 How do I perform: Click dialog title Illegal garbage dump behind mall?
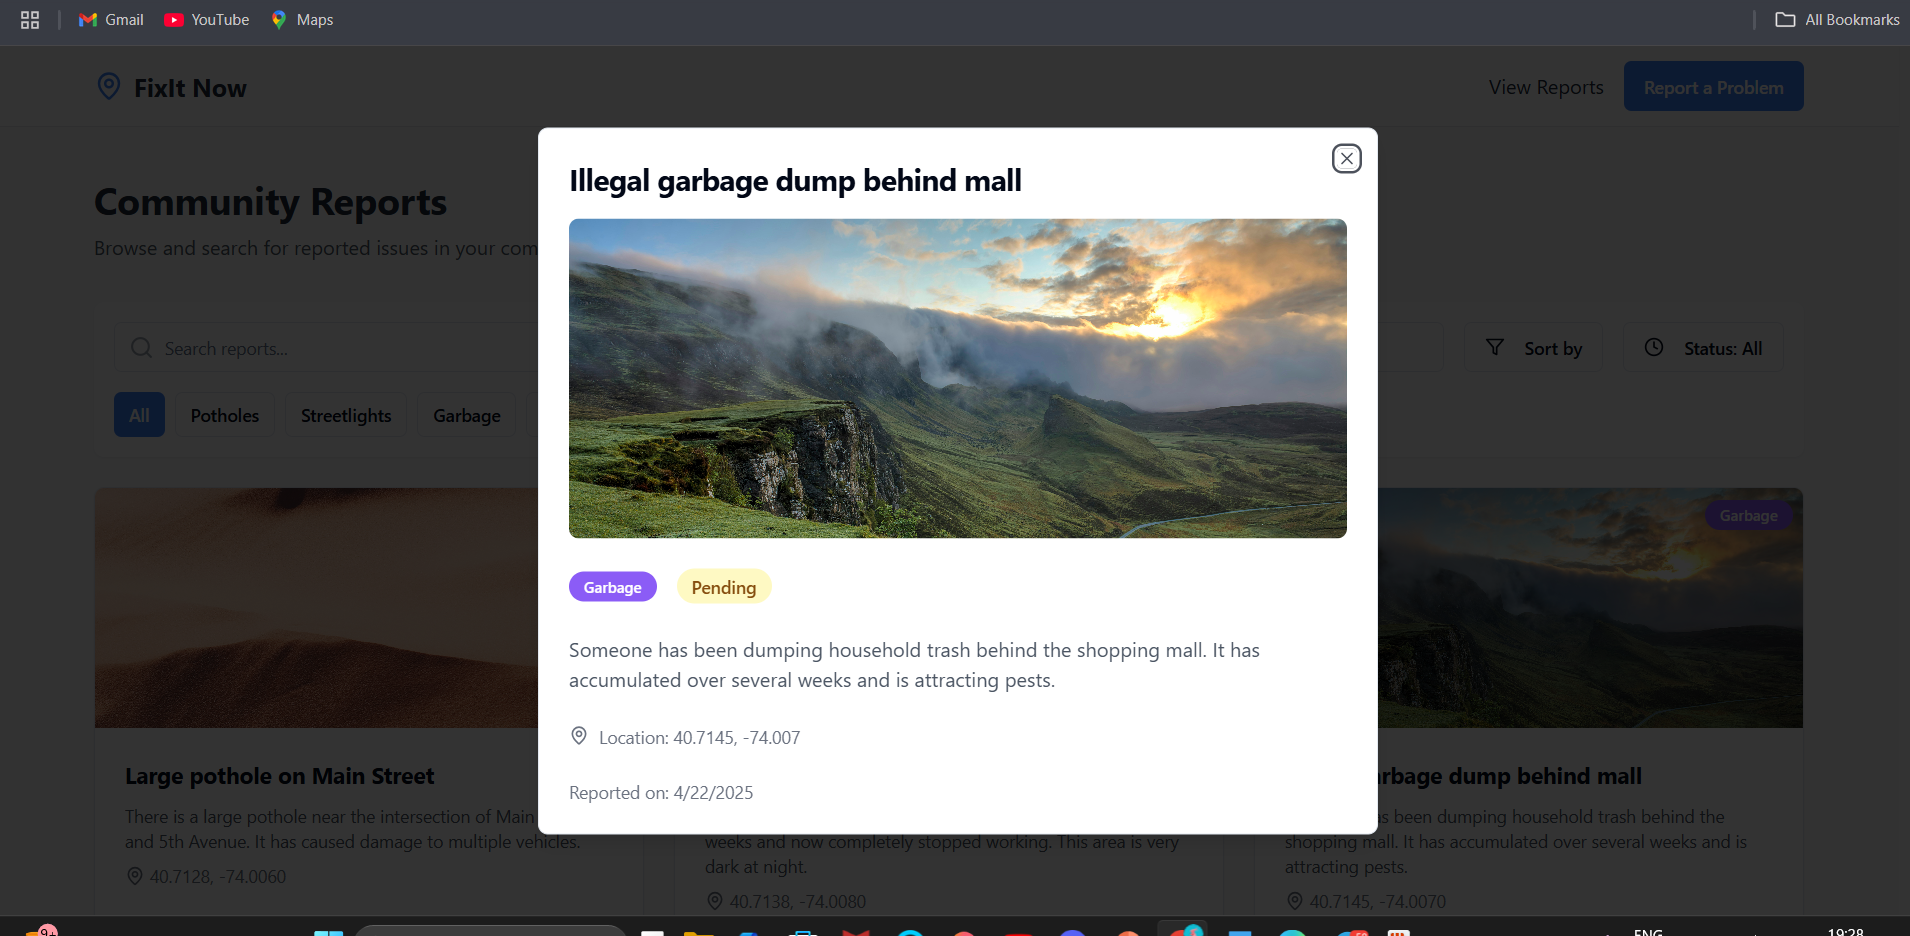pos(795,180)
